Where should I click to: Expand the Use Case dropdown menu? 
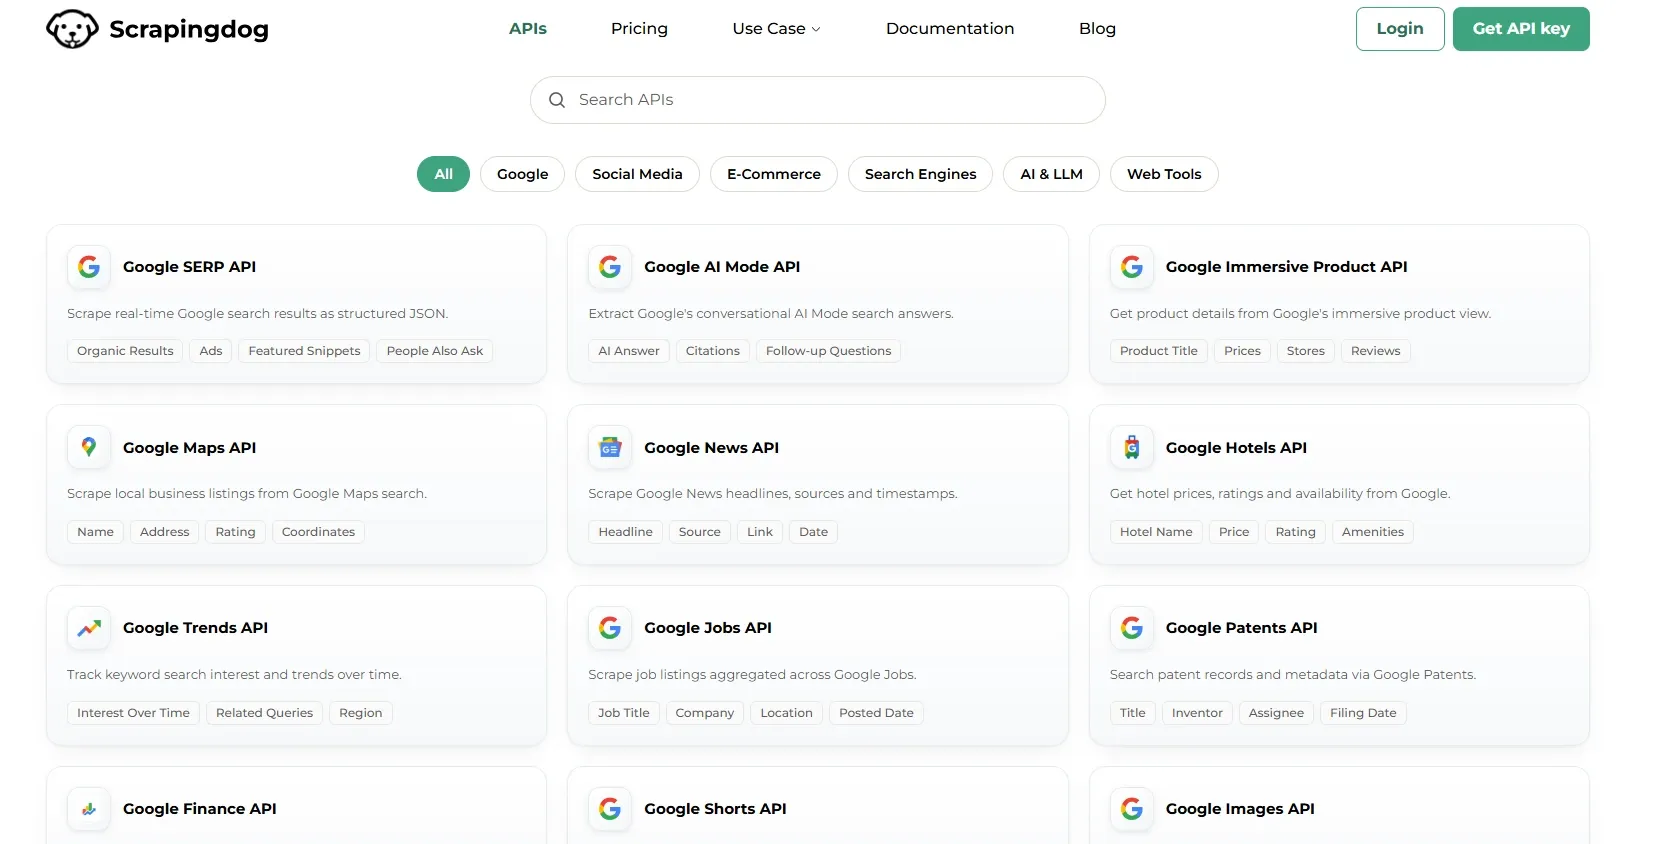pyautogui.click(x=777, y=29)
